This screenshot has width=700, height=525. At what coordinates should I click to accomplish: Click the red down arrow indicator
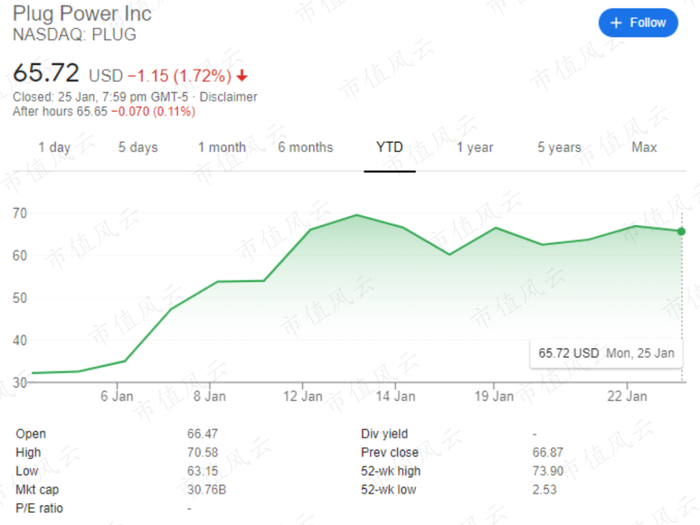(x=242, y=76)
